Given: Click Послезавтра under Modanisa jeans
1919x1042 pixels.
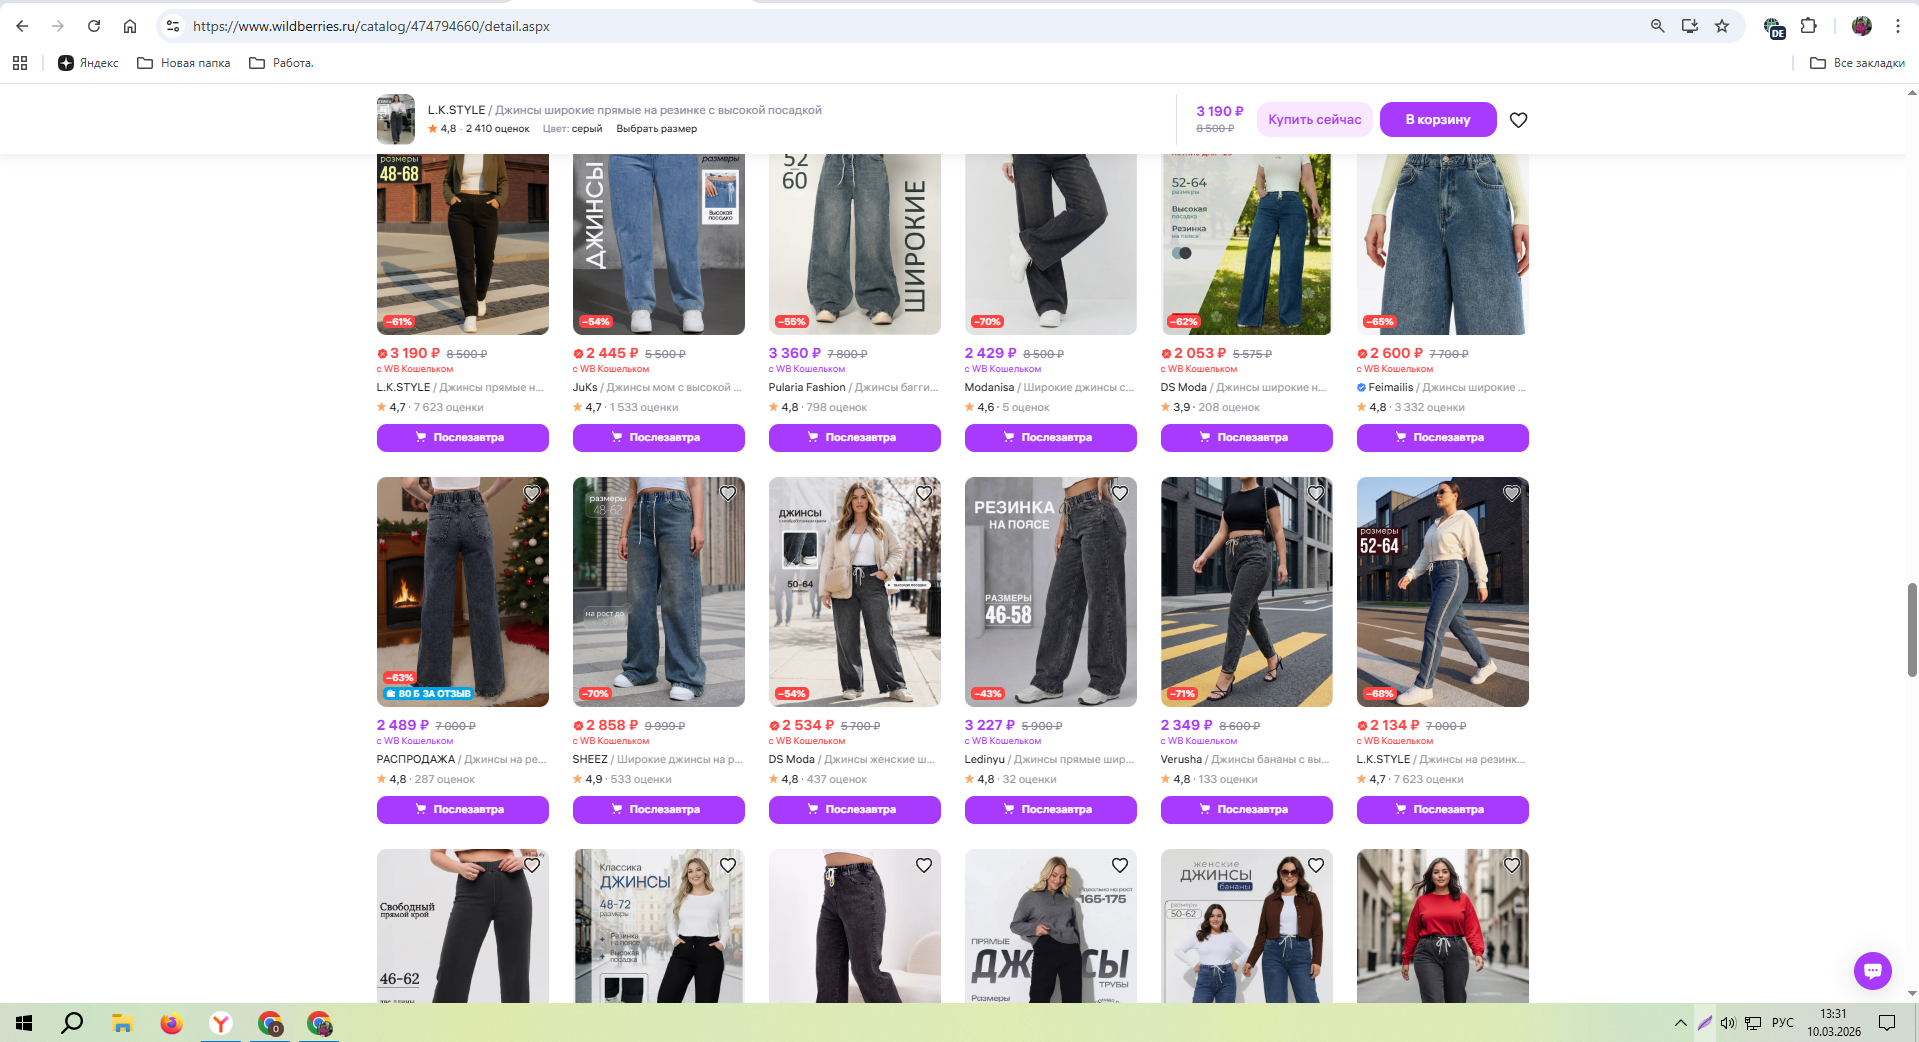Looking at the screenshot, I should click(x=1051, y=438).
